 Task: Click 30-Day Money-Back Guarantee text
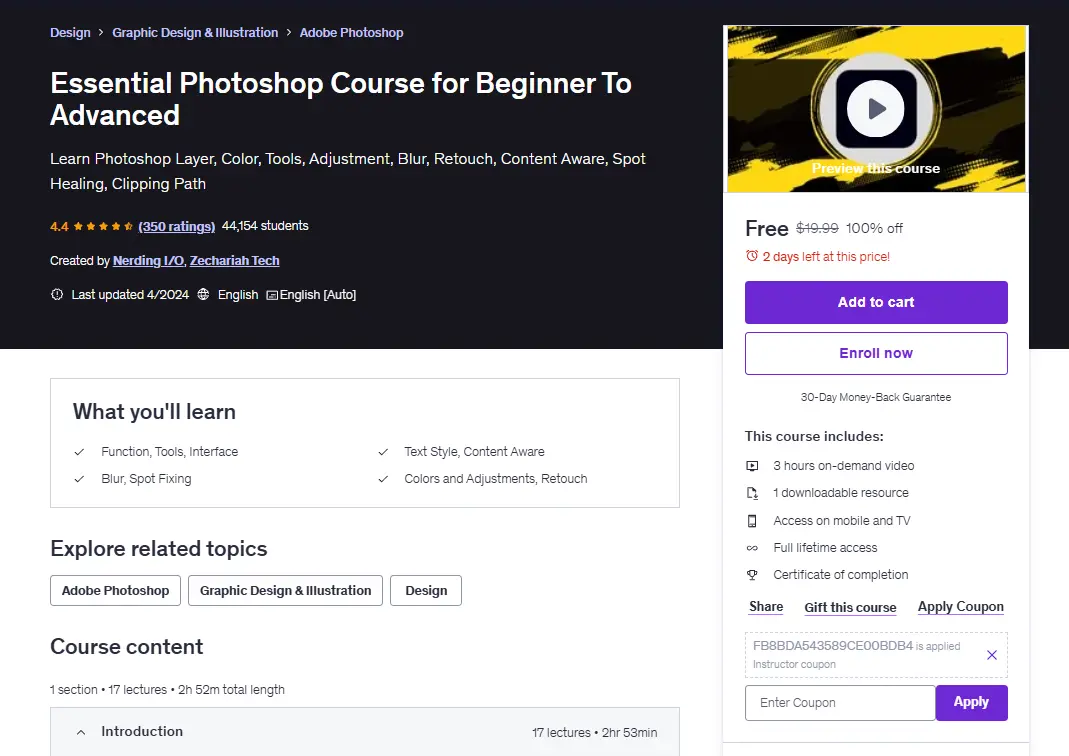875,397
